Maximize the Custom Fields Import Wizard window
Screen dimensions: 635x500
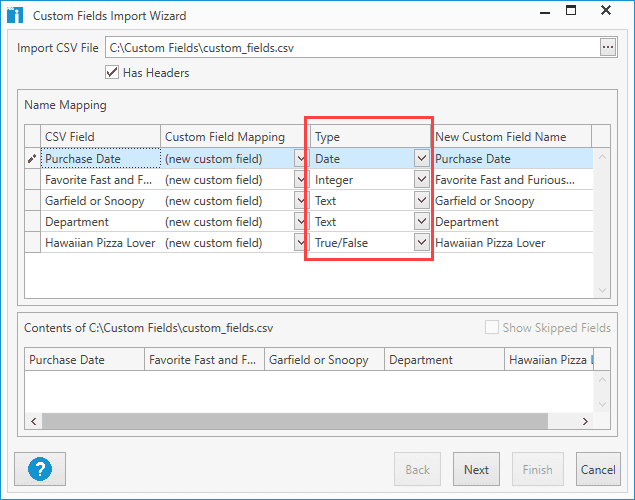pos(571,11)
